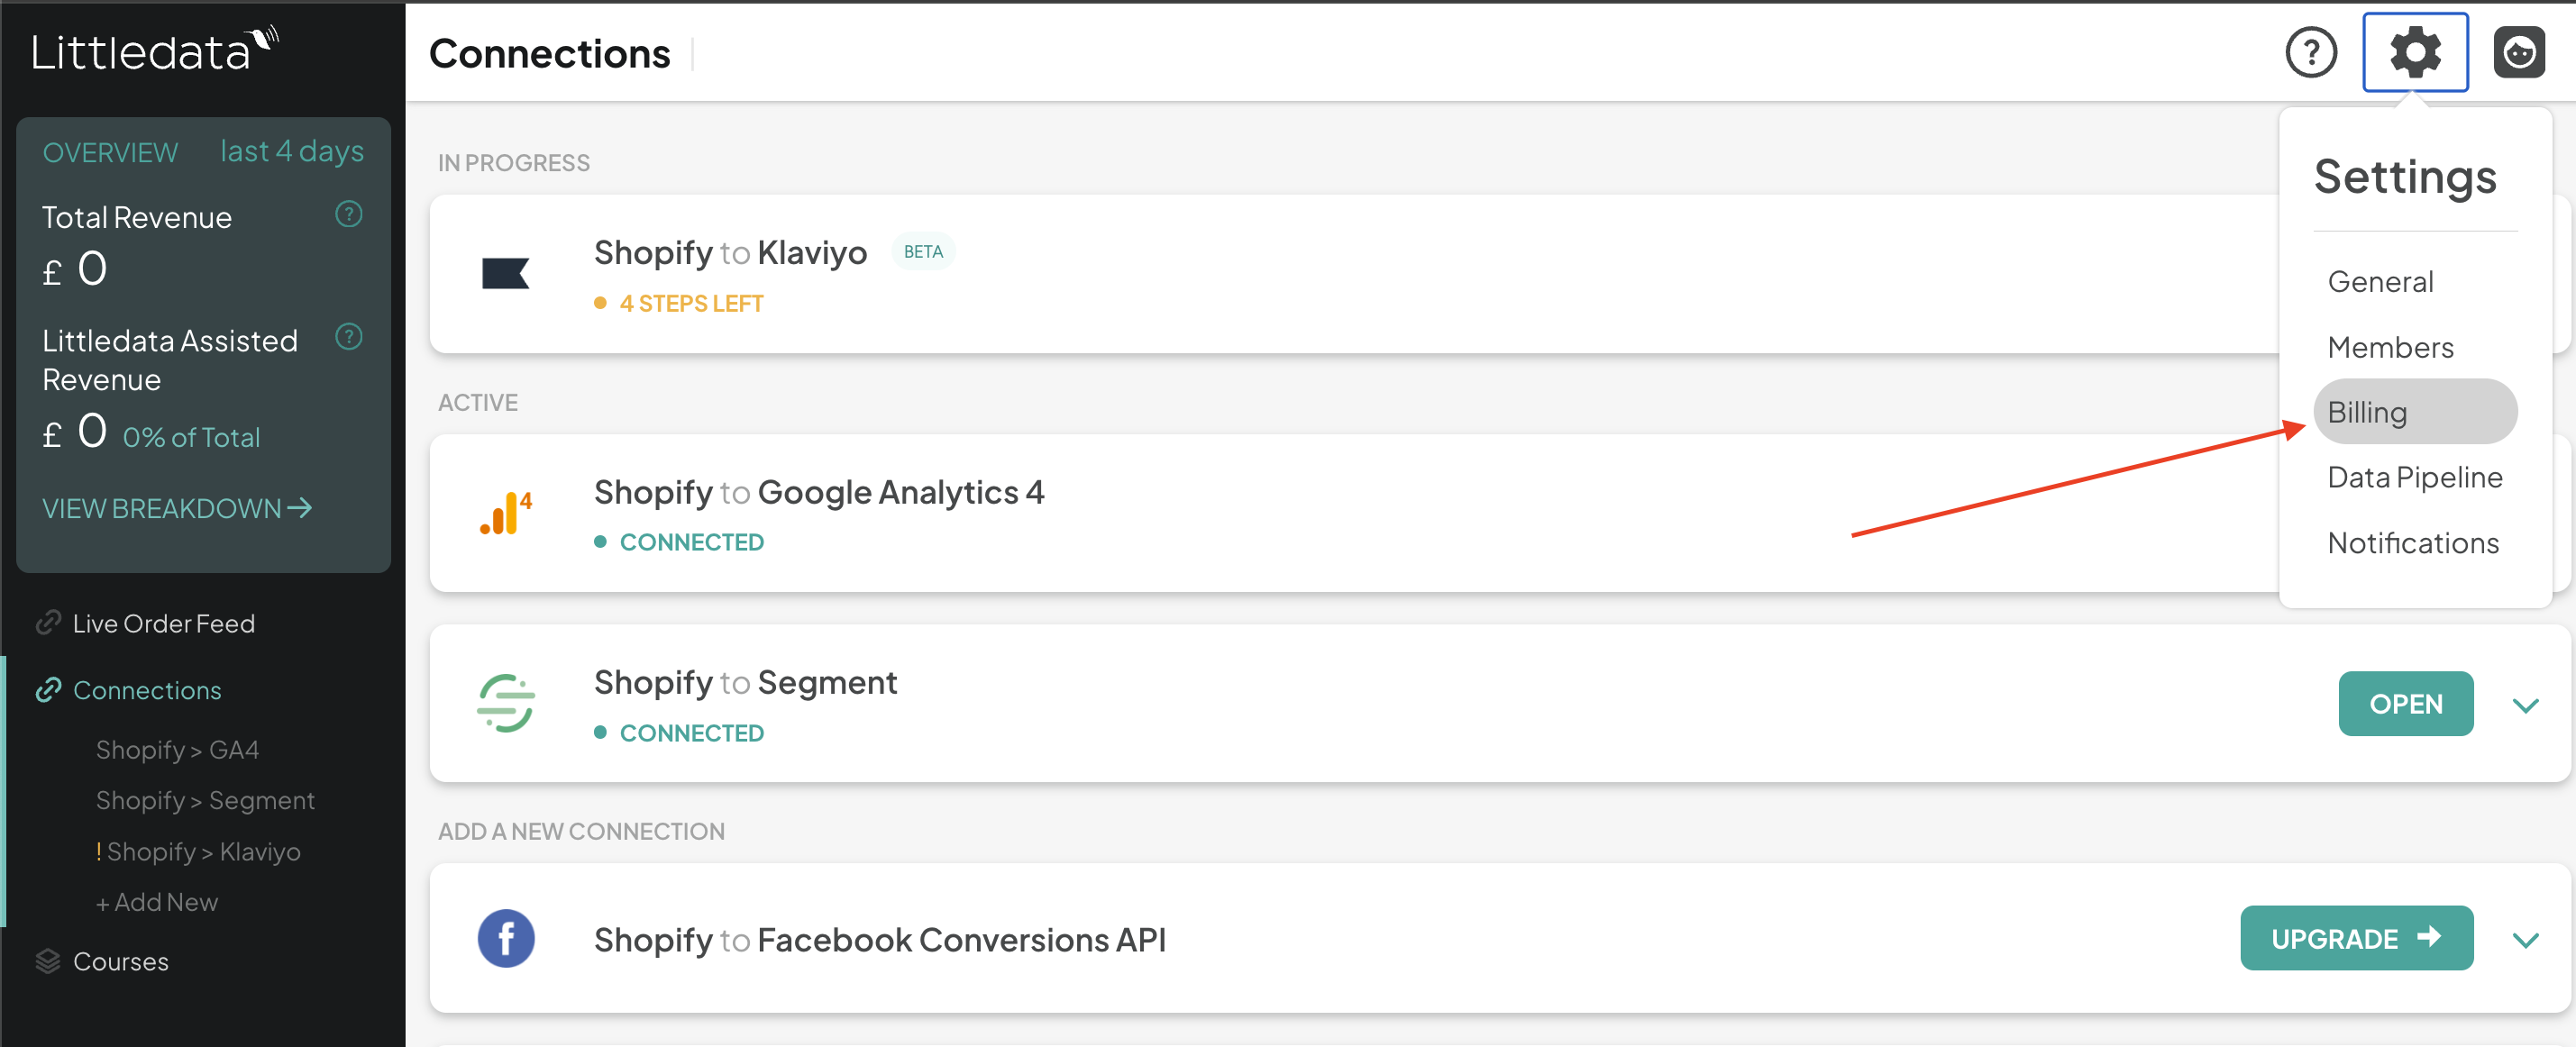Click the Google Analytics 4 logo icon
The height and width of the screenshot is (1047, 2576).
click(x=506, y=513)
